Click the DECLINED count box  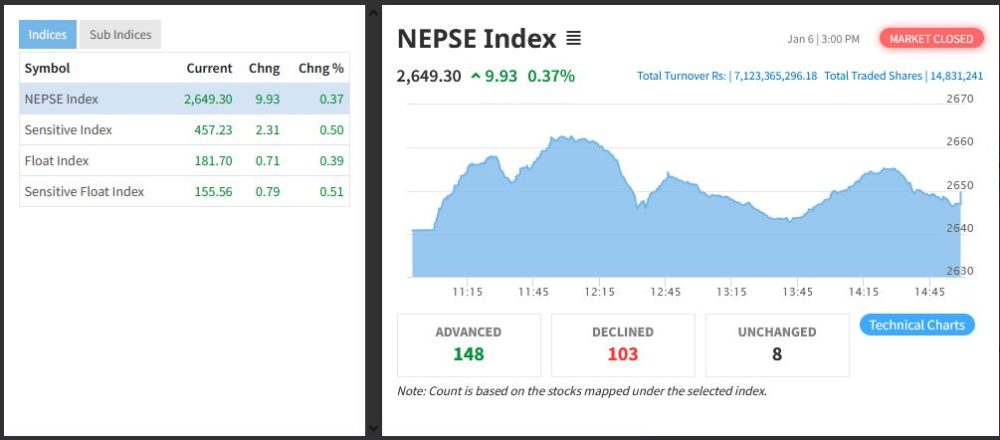tap(622, 344)
